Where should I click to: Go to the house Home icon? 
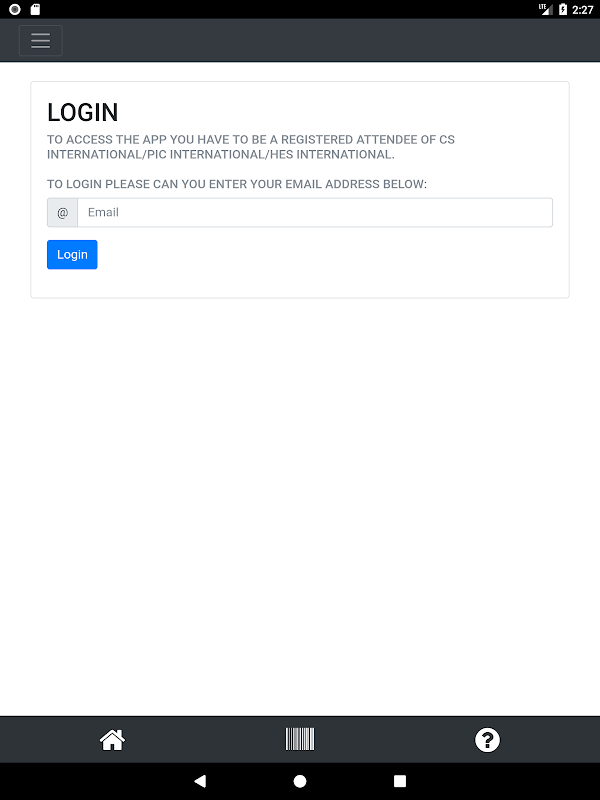(x=112, y=740)
